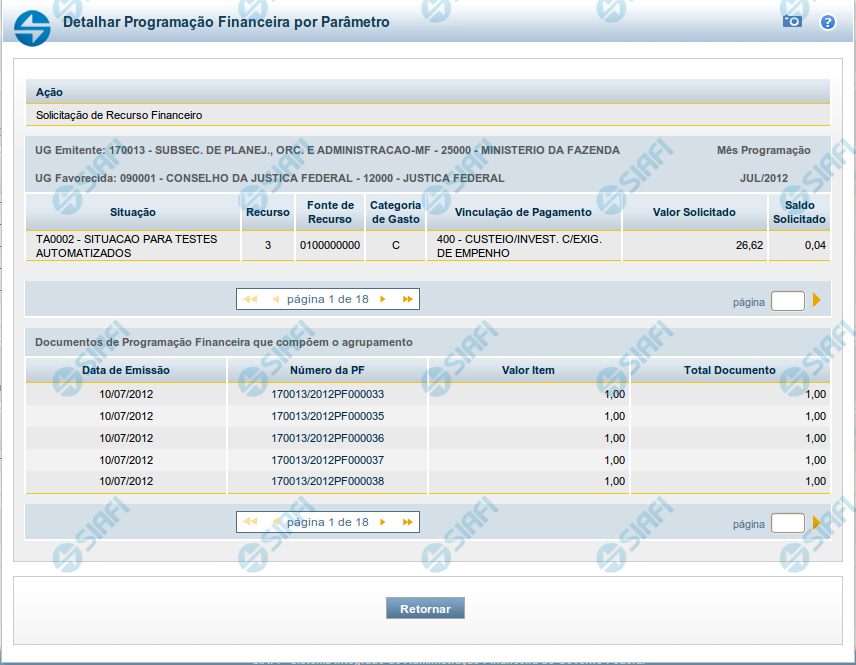The image size is (856, 665).
Task: Focus the lower page number input field
Action: [787, 523]
